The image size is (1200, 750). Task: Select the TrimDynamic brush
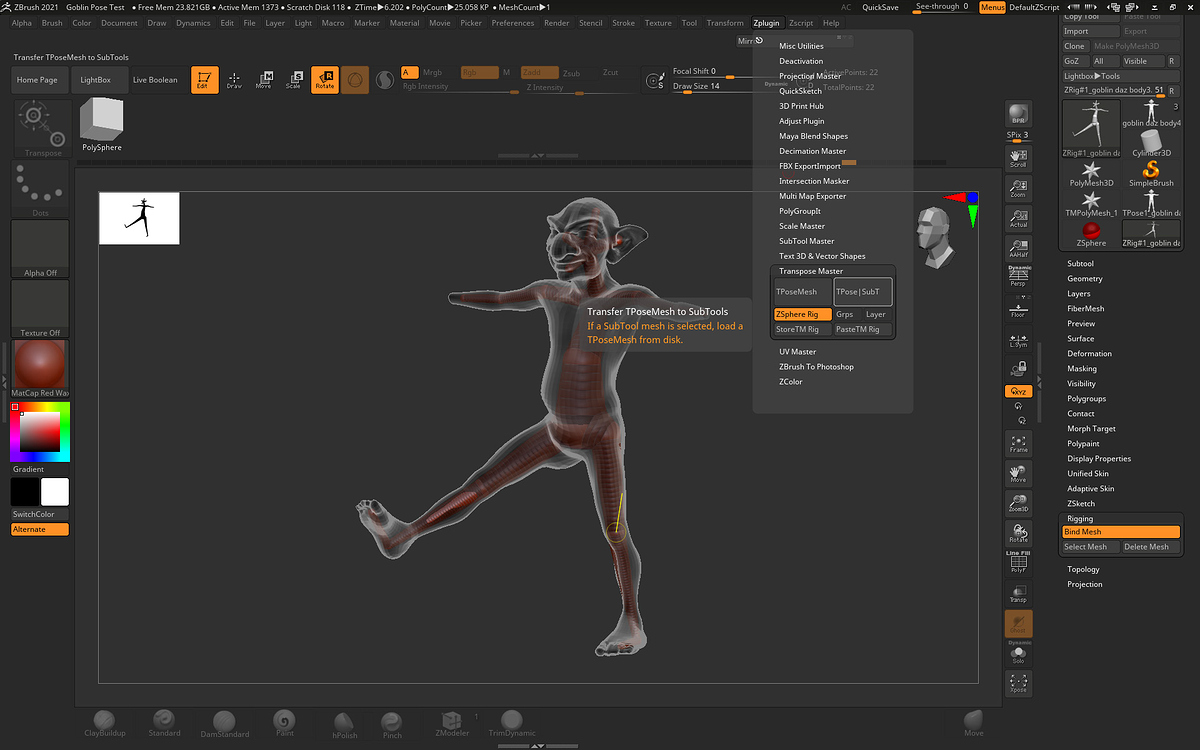click(x=511, y=724)
